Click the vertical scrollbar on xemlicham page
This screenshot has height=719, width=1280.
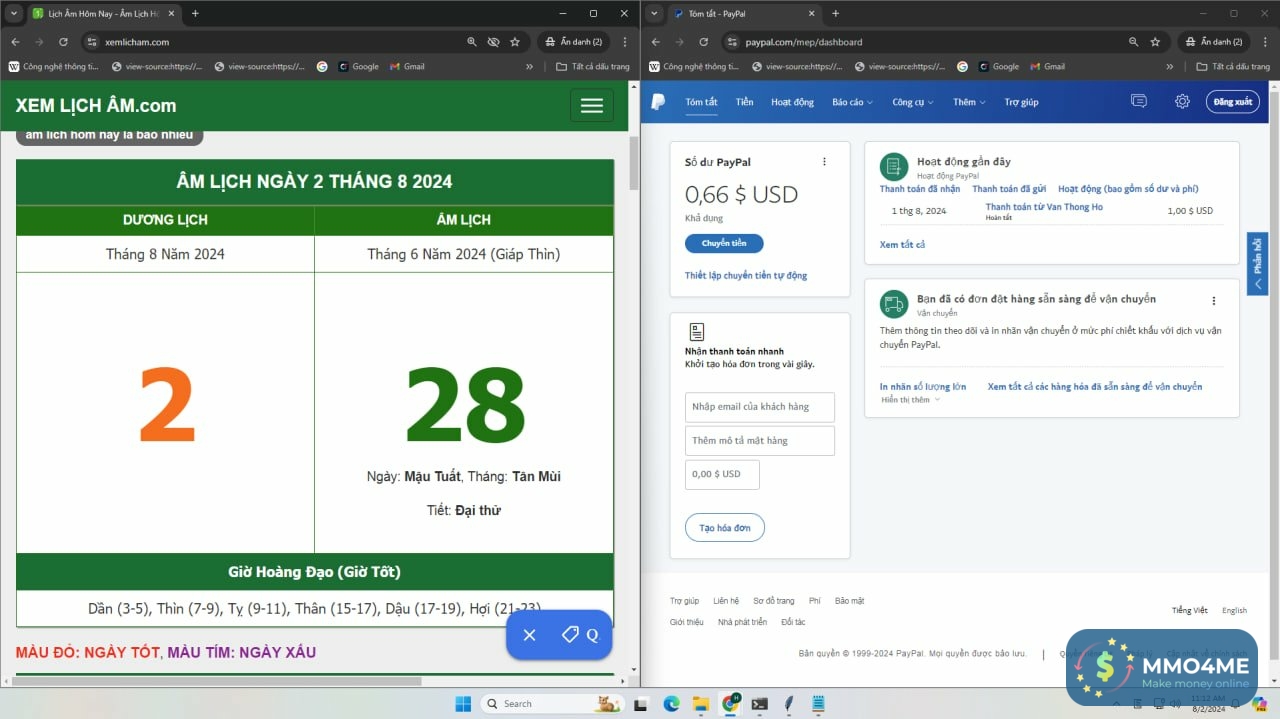point(633,162)
